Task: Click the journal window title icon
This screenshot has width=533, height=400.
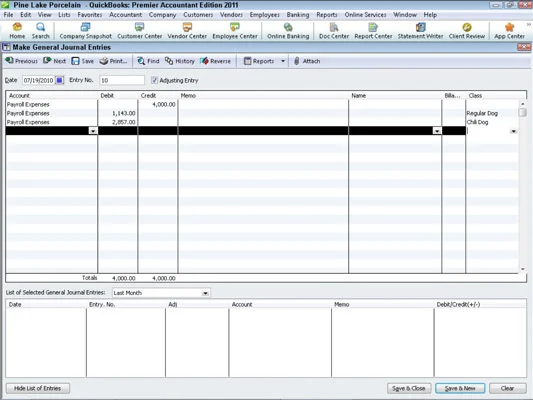Action: pos(6,47)
